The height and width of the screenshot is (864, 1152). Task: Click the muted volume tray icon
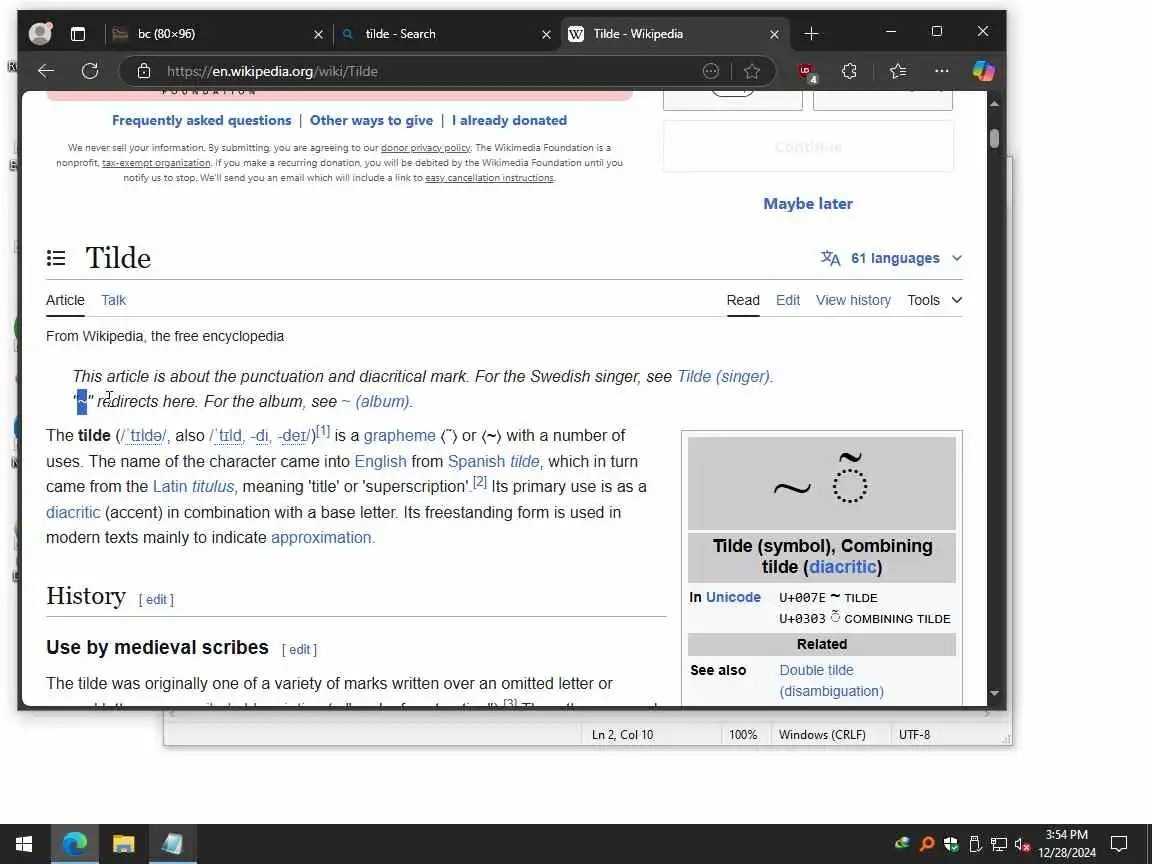coord(1022,844)
